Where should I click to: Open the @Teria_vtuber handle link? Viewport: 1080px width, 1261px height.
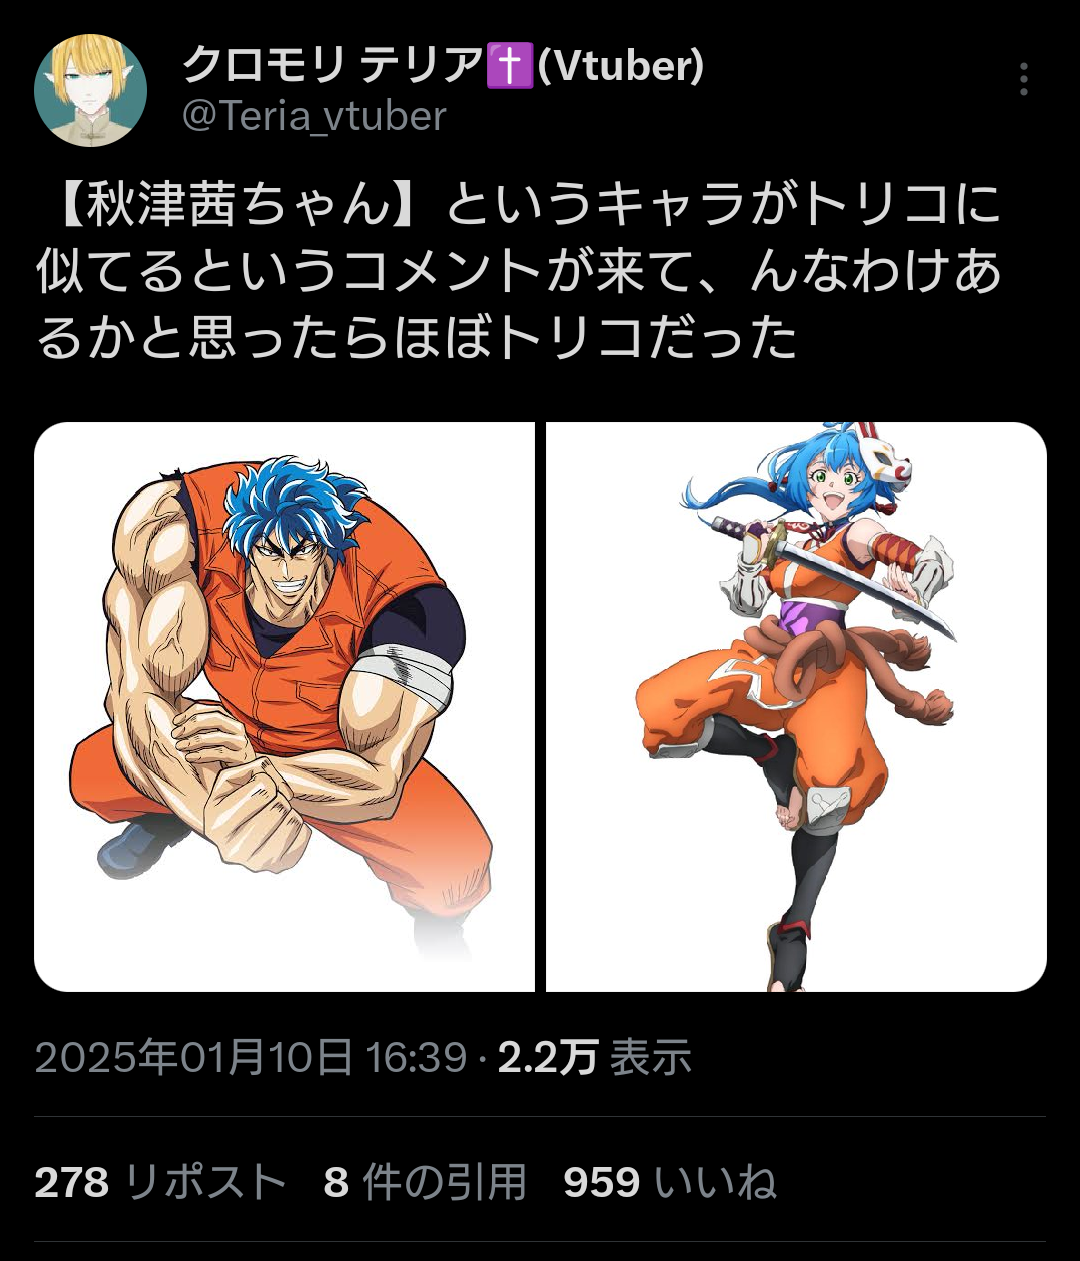click(x=314, y=117)
